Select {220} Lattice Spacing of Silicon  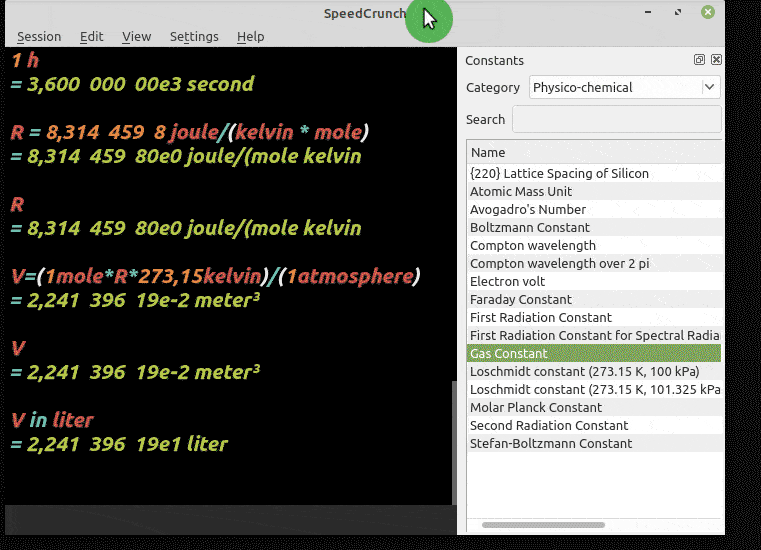point(594,174)
